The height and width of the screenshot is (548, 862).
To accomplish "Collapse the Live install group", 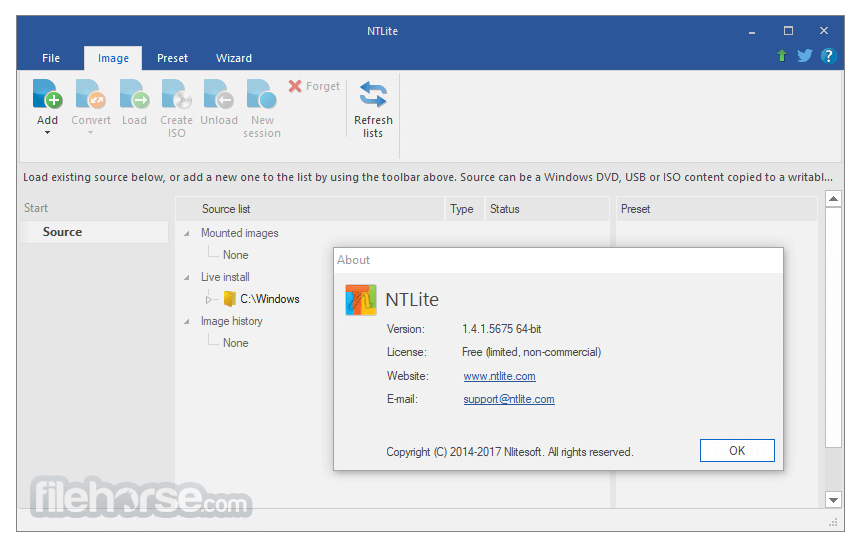I will (187, 278).
